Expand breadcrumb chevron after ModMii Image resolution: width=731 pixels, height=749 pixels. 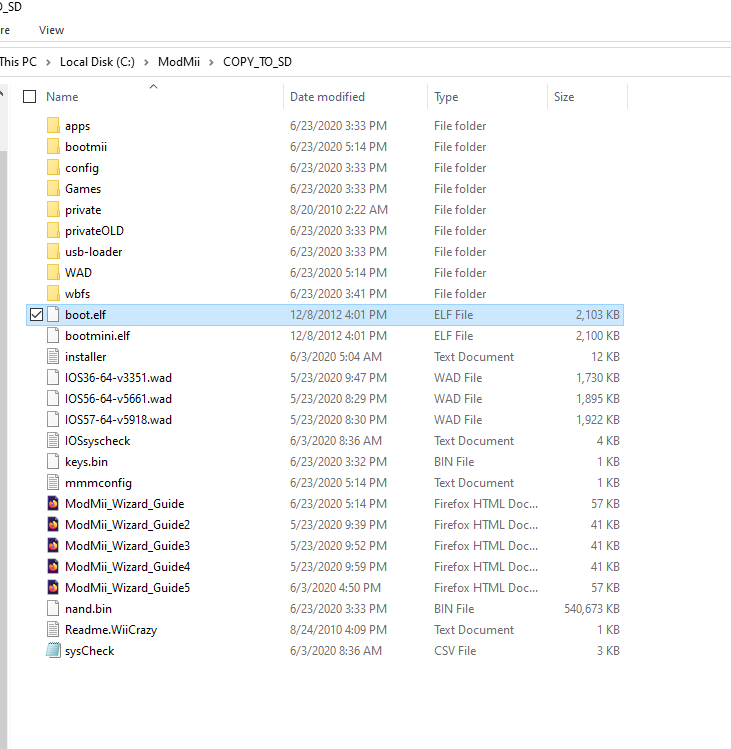(211, 62)
